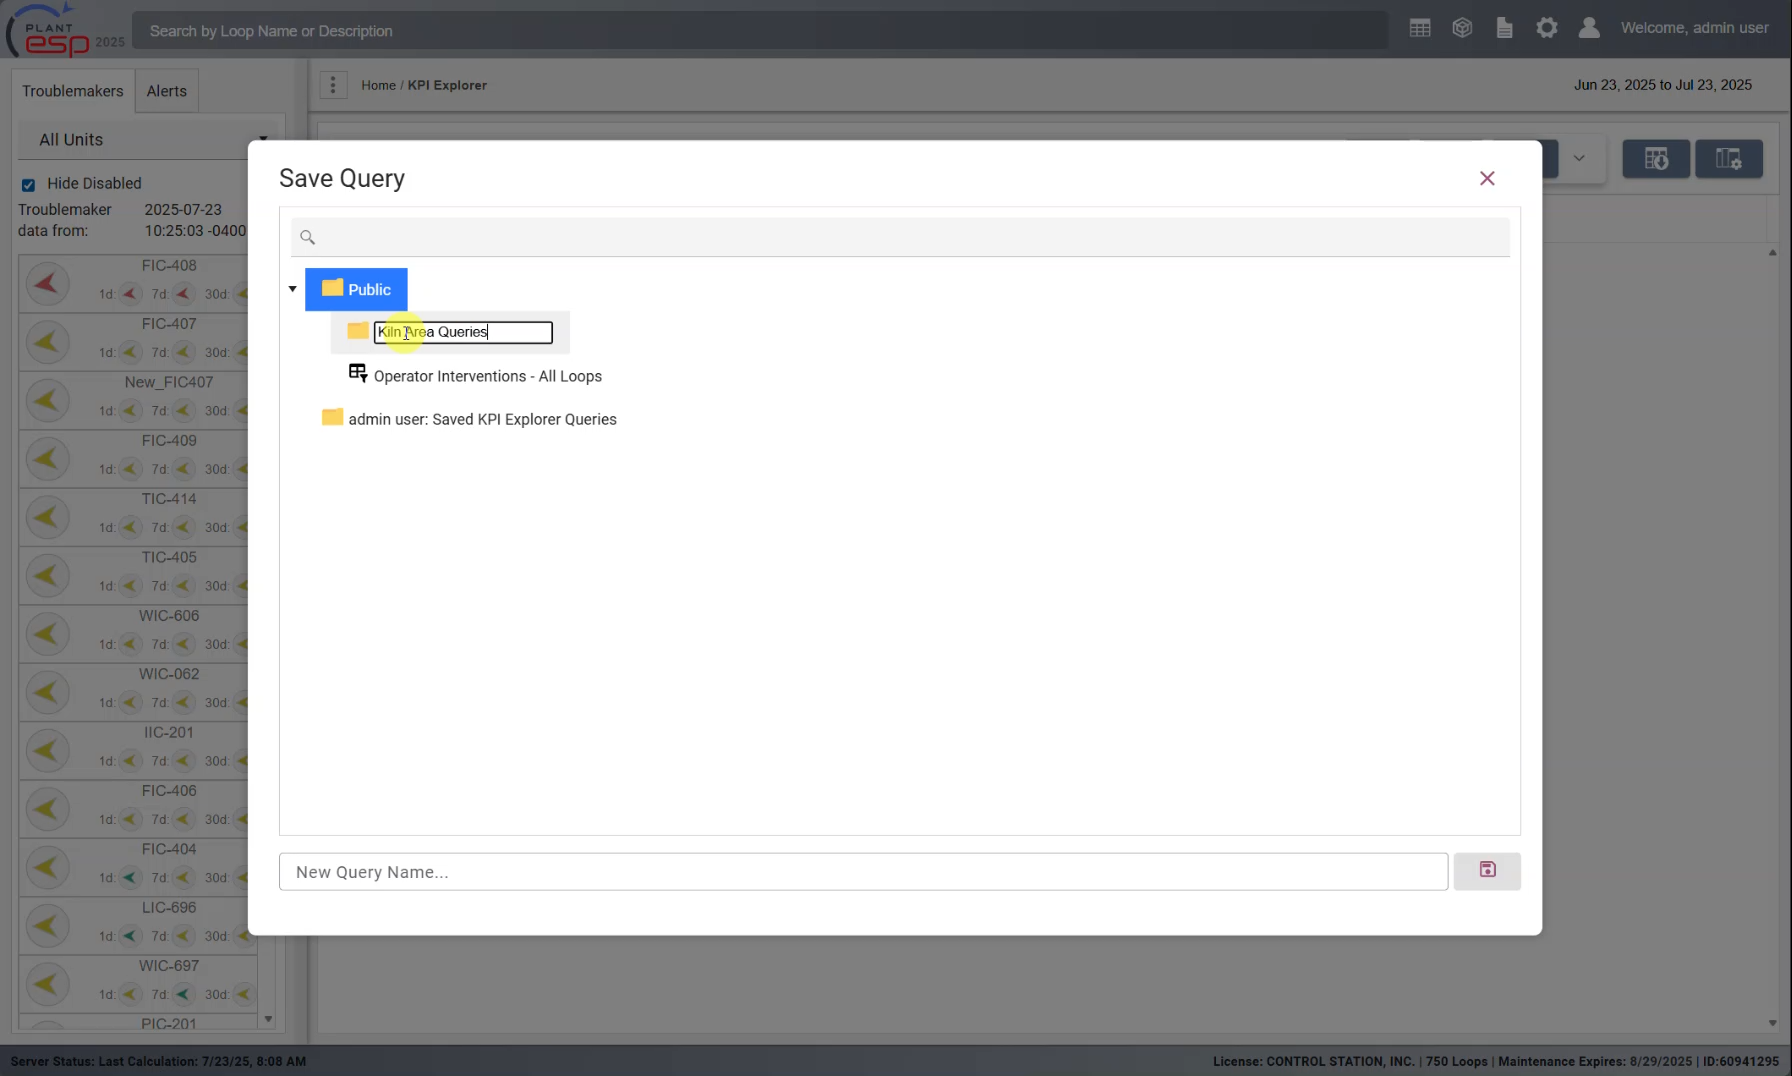Viewport: 1792px width, 1076px height.
Task: Click the Search by Loop Name field
Action: tap(760, 31)
